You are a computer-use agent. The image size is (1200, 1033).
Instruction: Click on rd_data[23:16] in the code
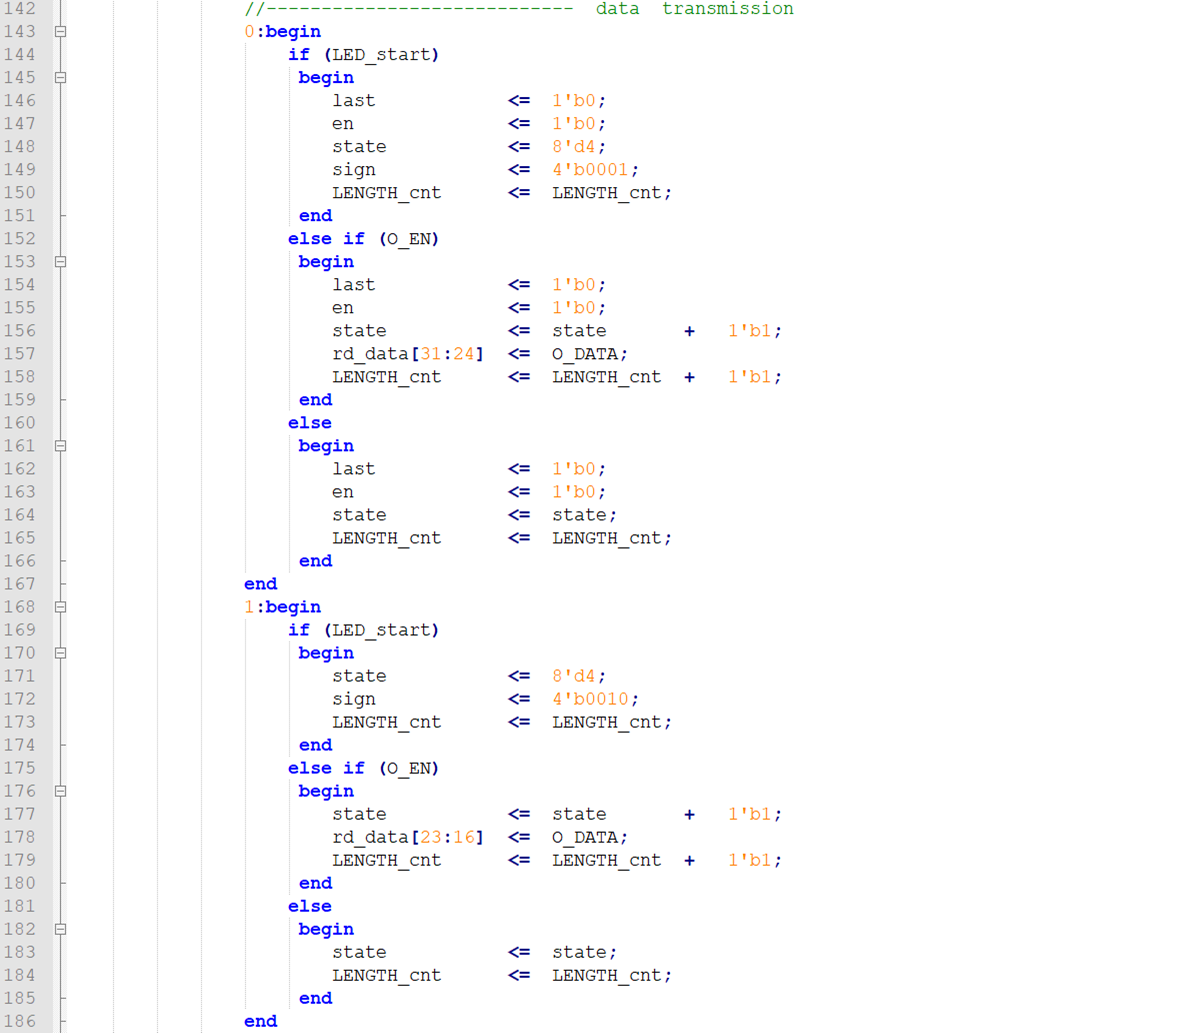pyautogui.click(x=407, y=837)
